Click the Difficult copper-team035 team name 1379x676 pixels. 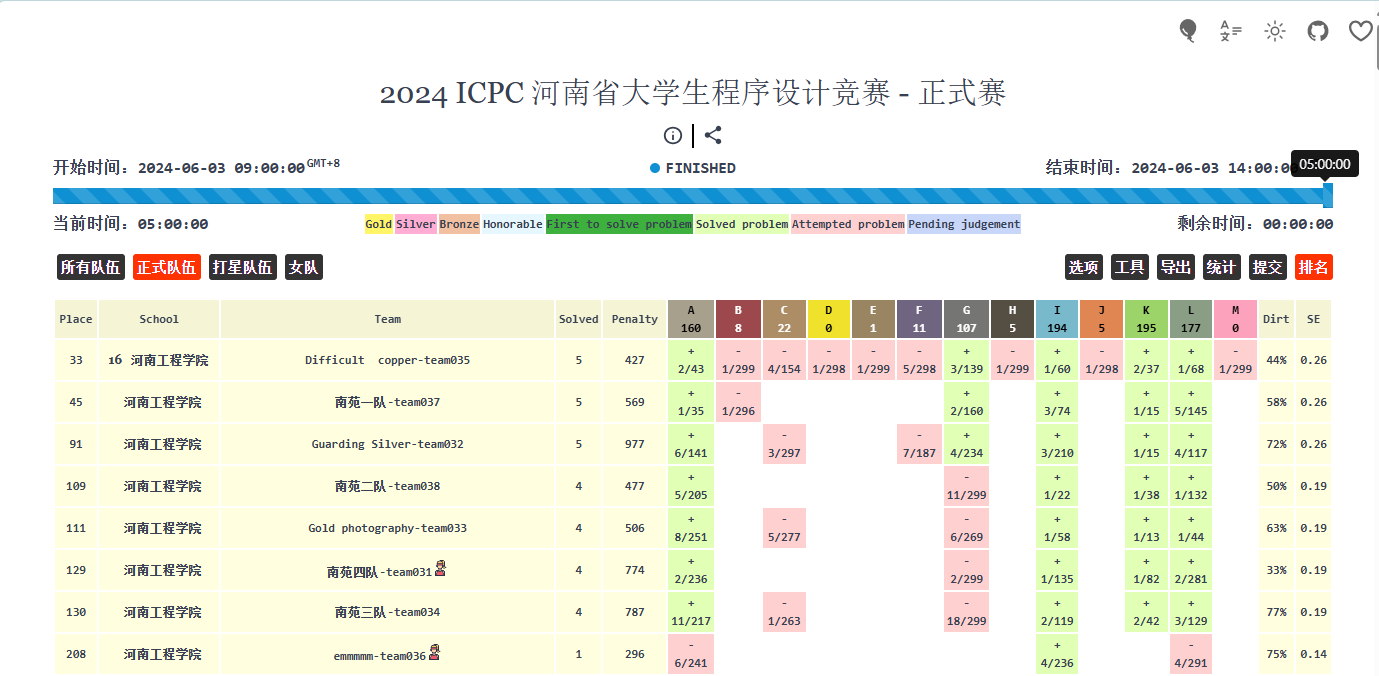[387, 360]
